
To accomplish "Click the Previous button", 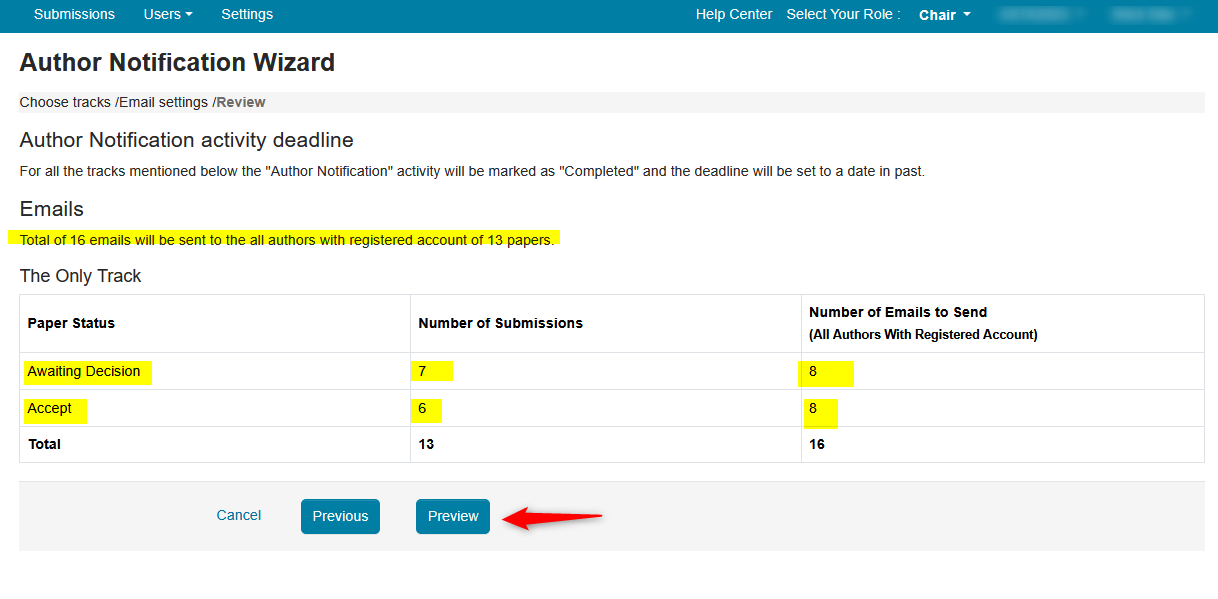I will [x=340, y=516].
